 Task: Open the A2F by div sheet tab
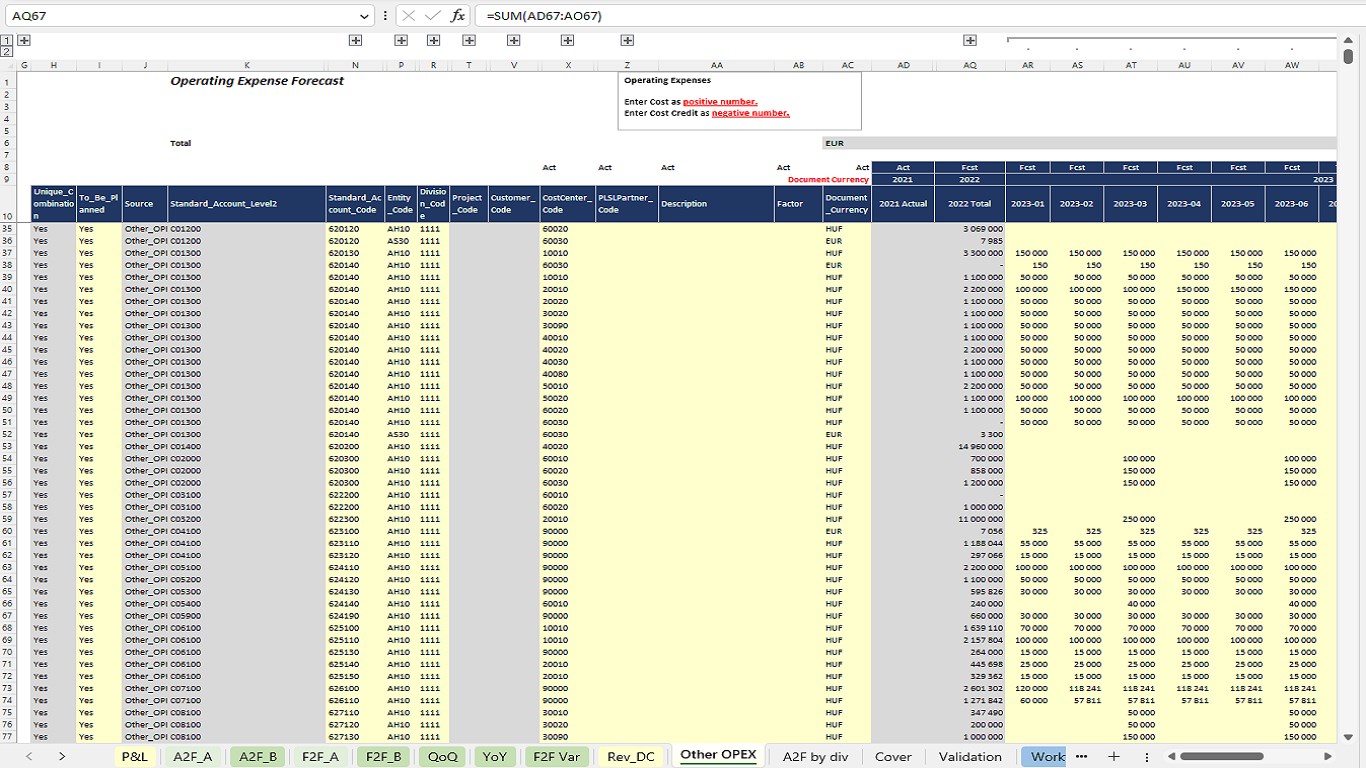coord(816,756)
